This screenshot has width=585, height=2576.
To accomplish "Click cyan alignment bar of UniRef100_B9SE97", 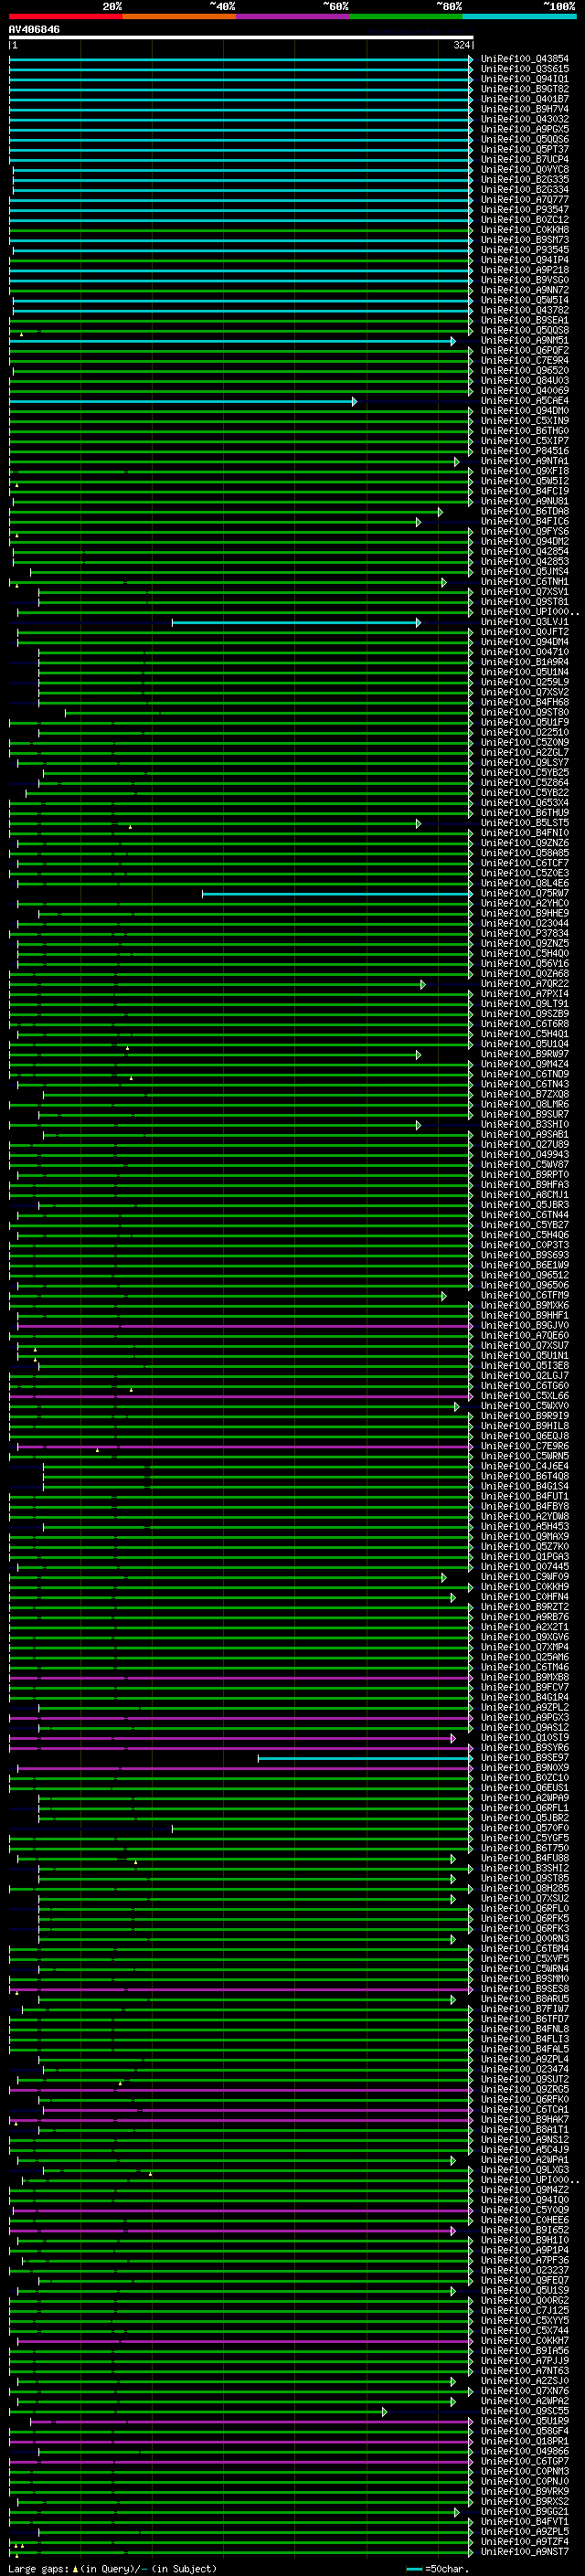I will pyautogui.click(x=365, y=1759).
